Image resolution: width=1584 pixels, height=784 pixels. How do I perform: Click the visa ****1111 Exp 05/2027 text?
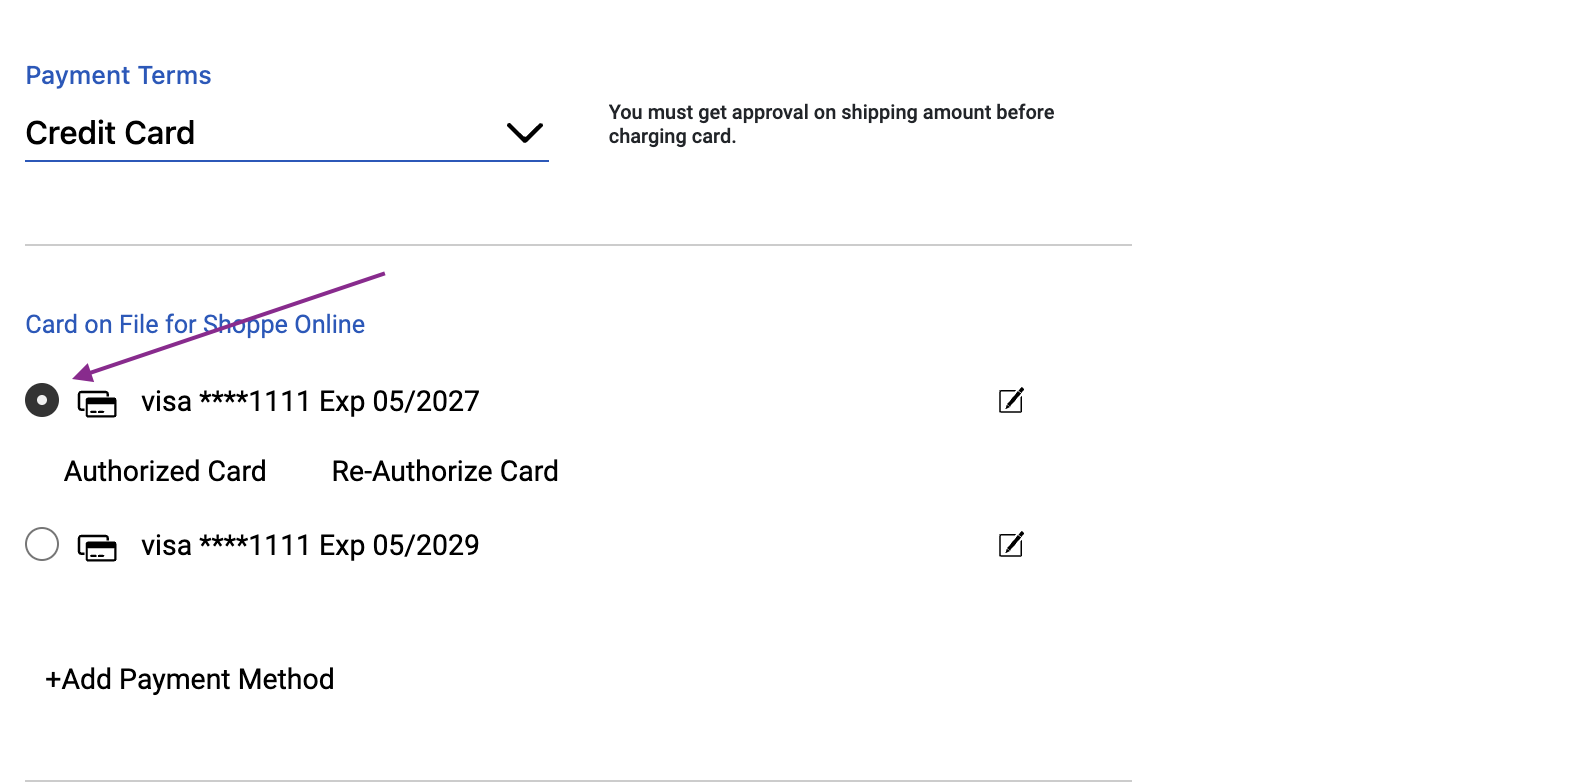pos(309,401)
